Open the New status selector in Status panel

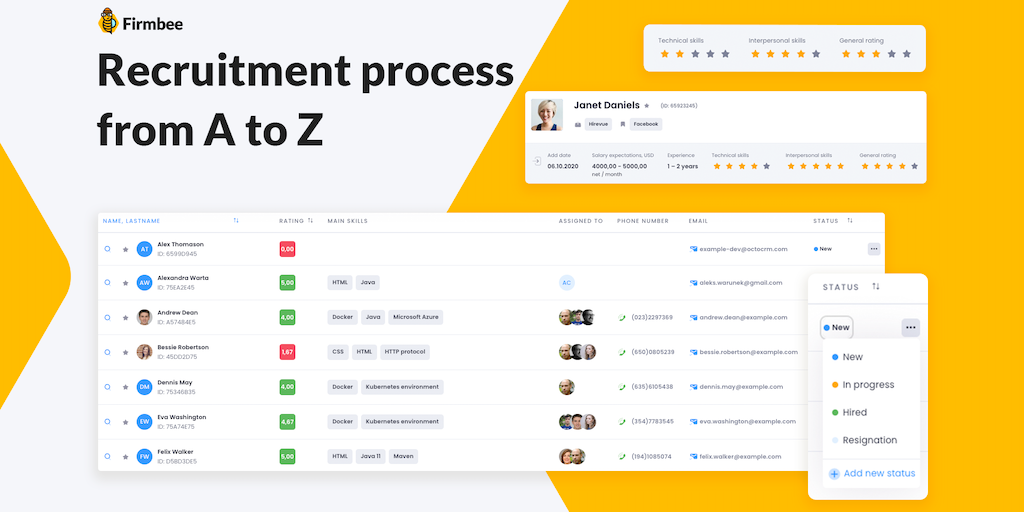coord(837,328)
